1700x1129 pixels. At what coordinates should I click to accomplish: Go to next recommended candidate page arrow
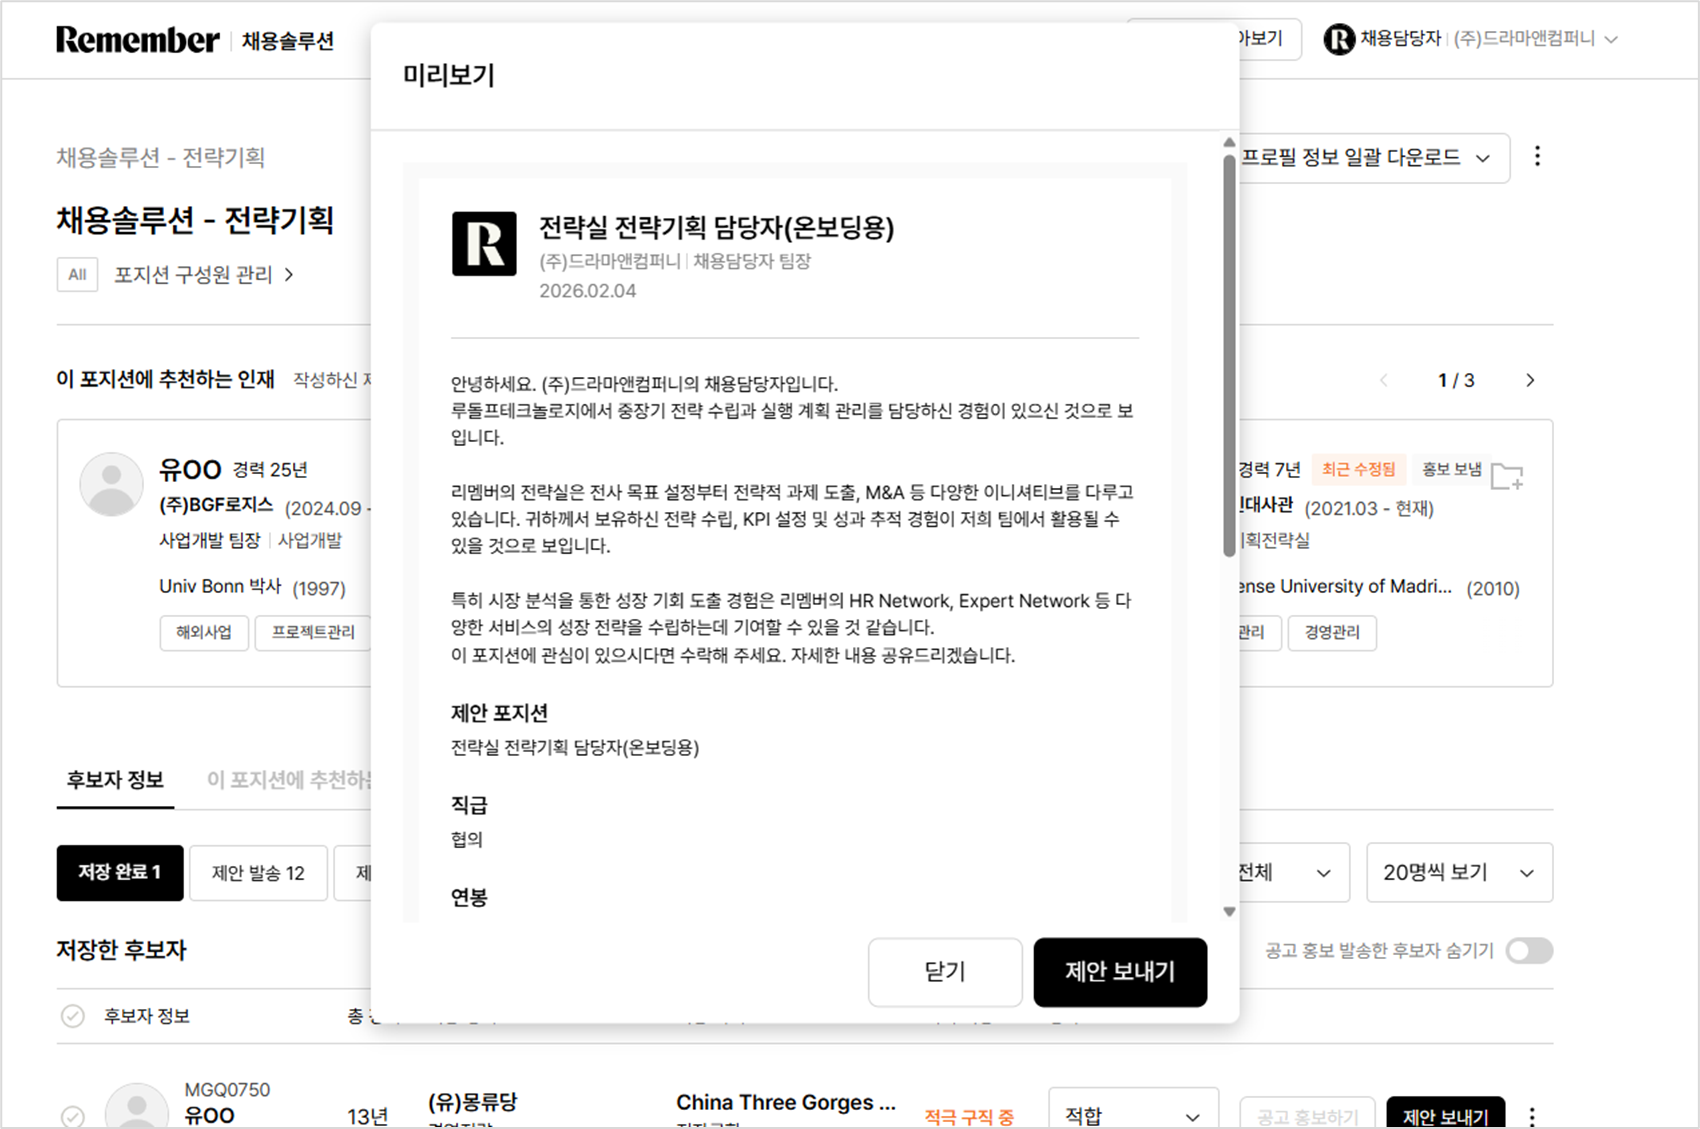1530,380
